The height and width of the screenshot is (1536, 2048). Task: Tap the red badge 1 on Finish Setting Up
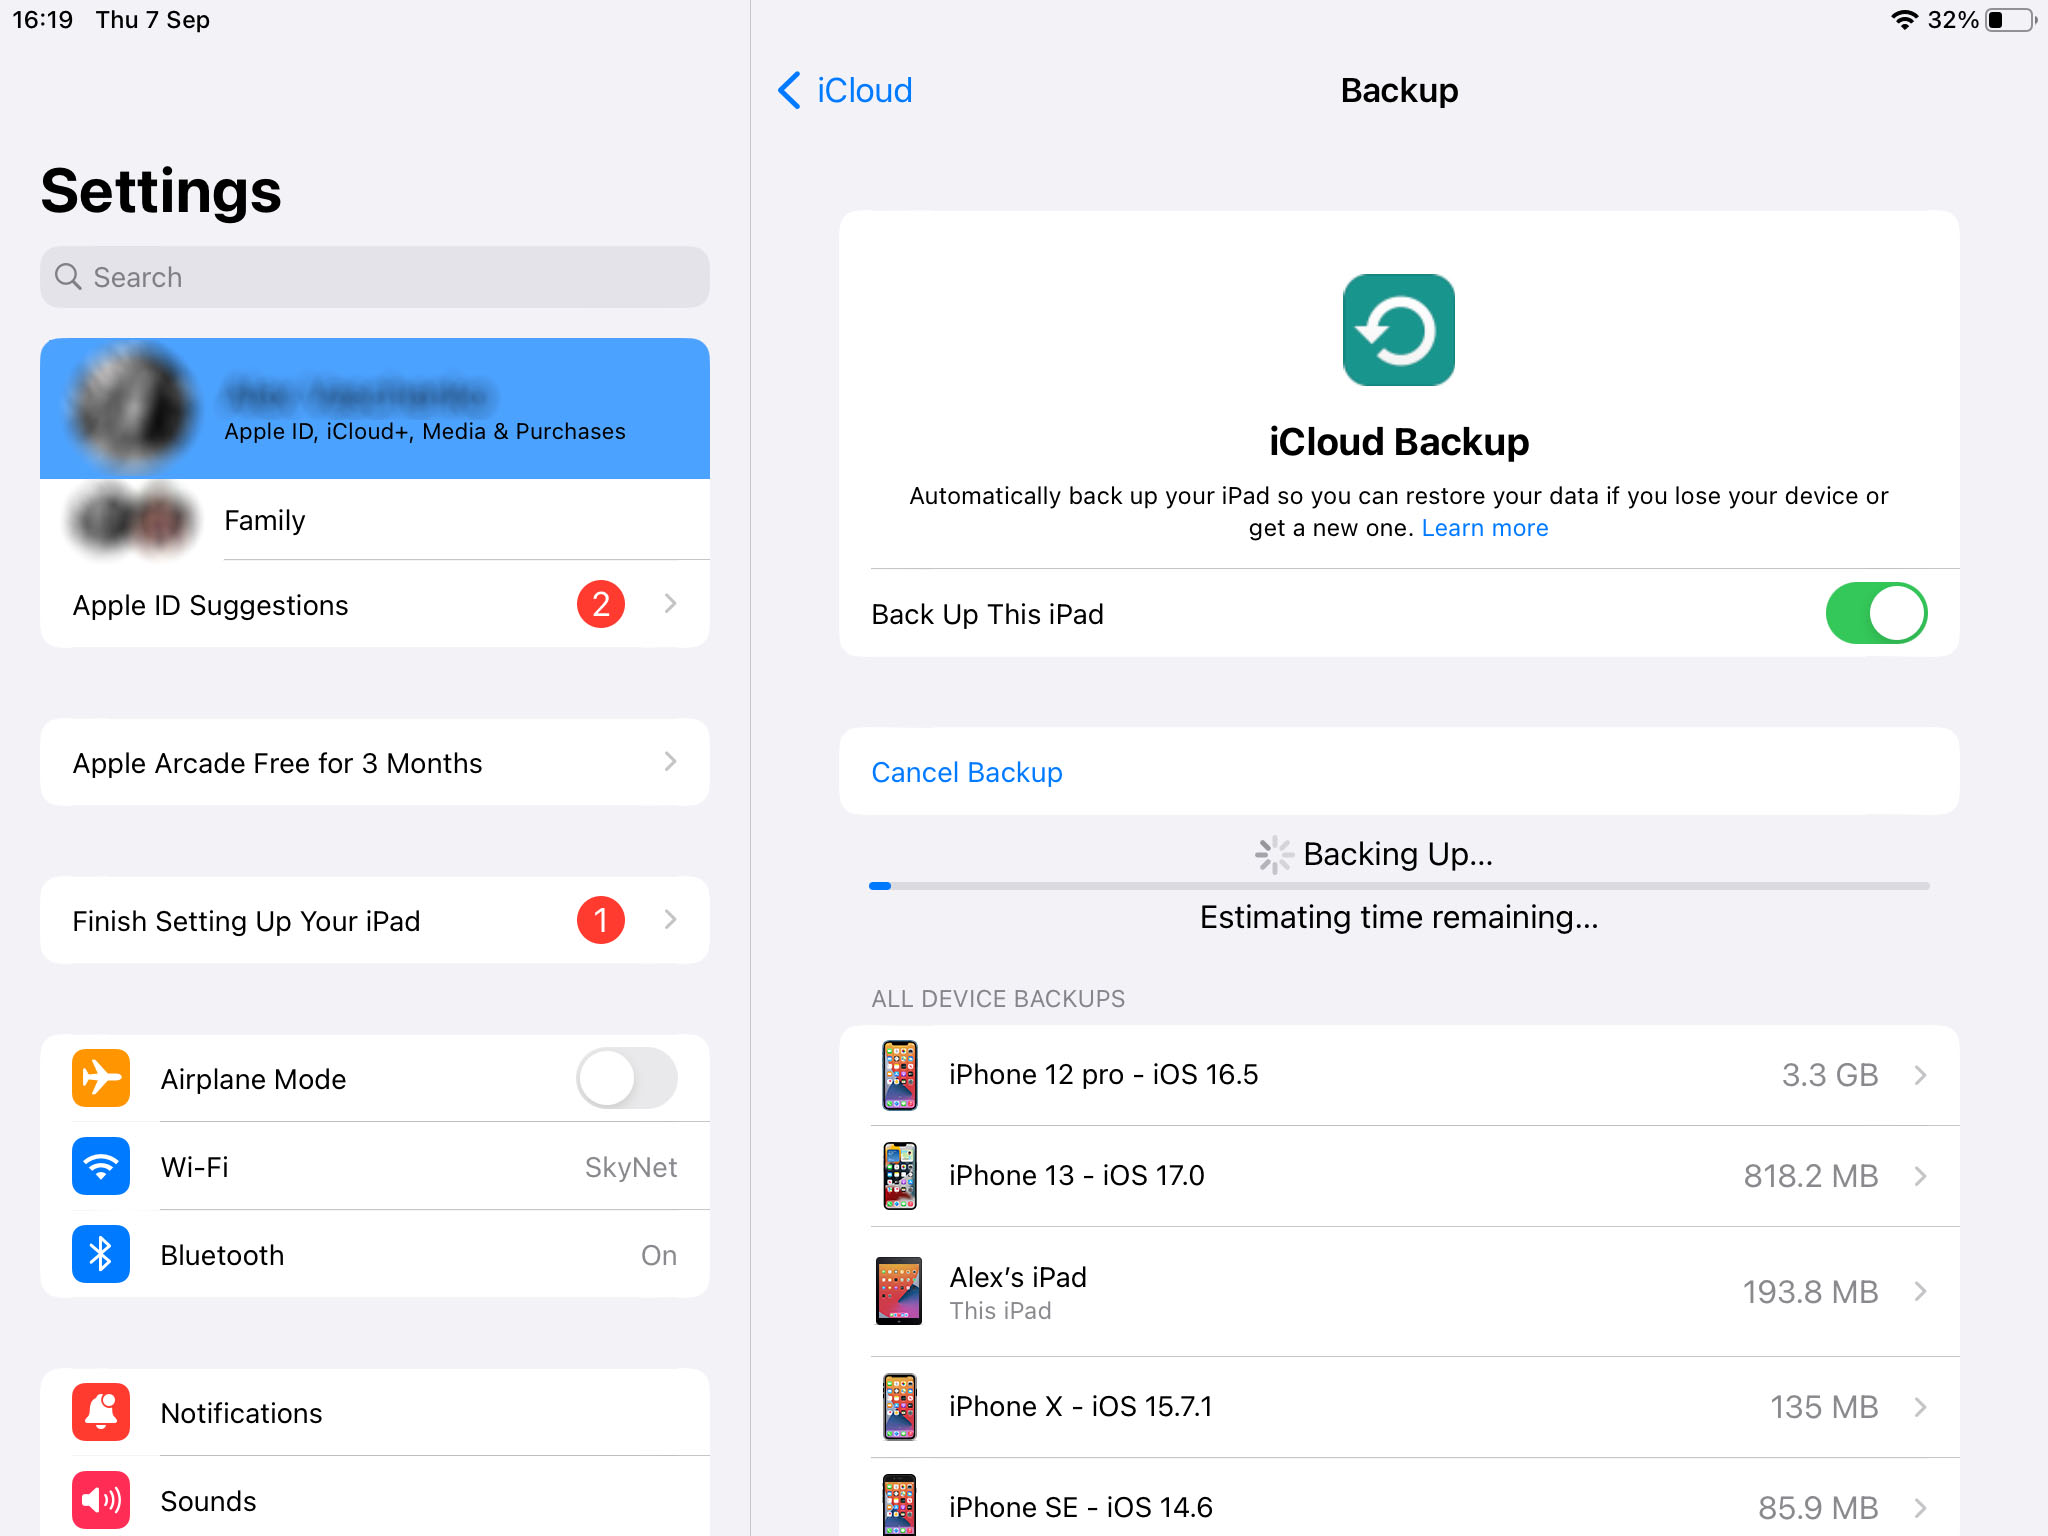(x=601, y=920)
